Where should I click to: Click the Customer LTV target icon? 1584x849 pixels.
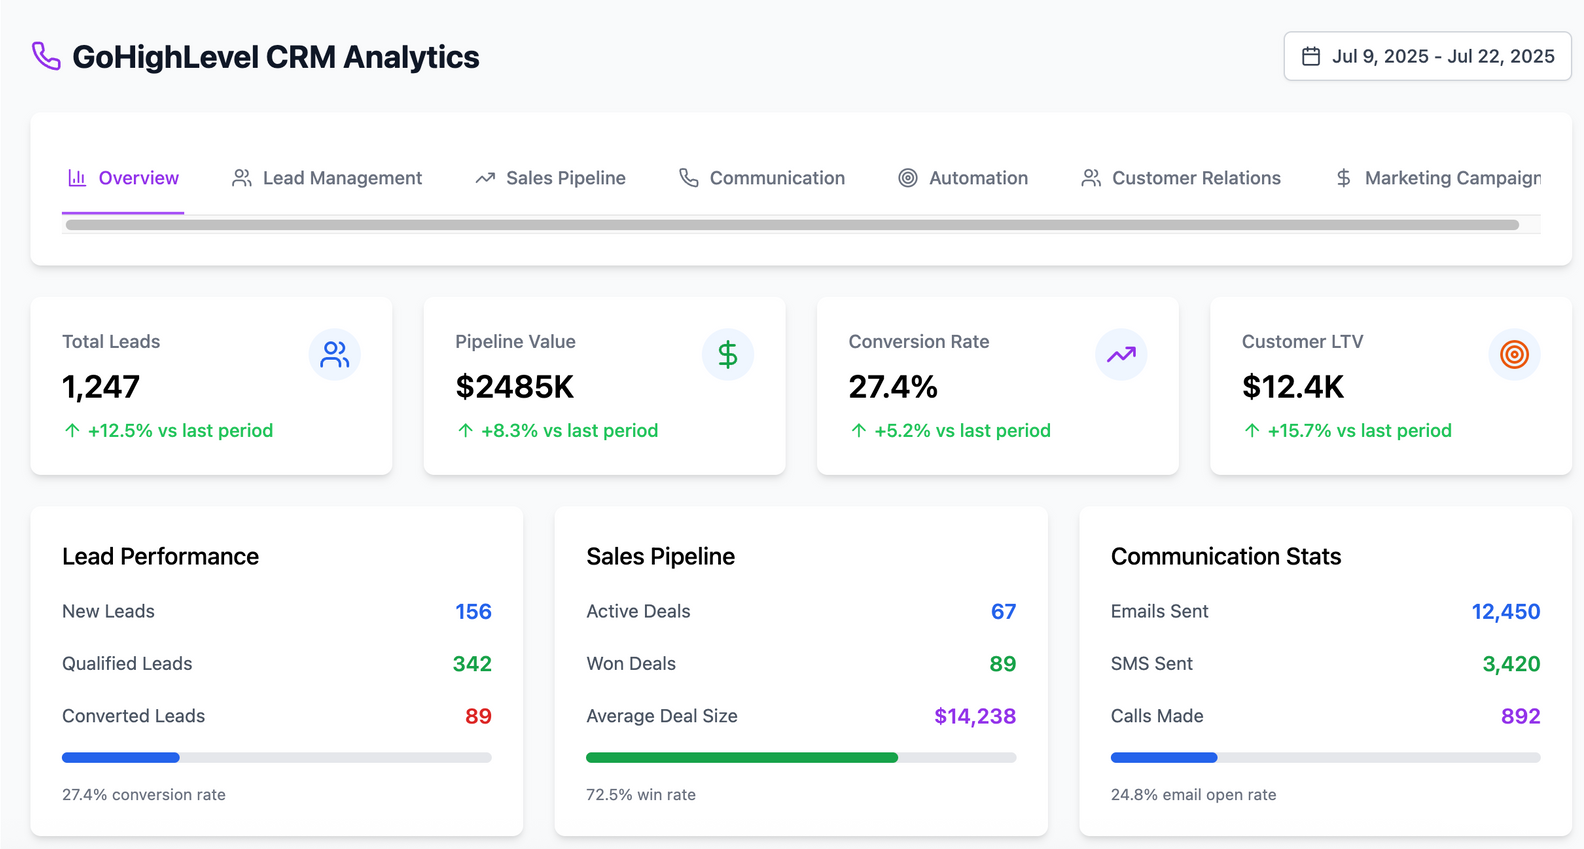tap(1515, 355)
